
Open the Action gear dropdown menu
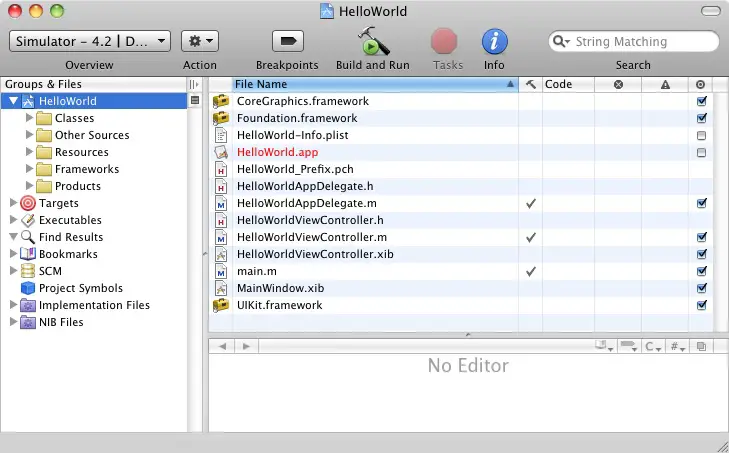[x=199, y=41]
